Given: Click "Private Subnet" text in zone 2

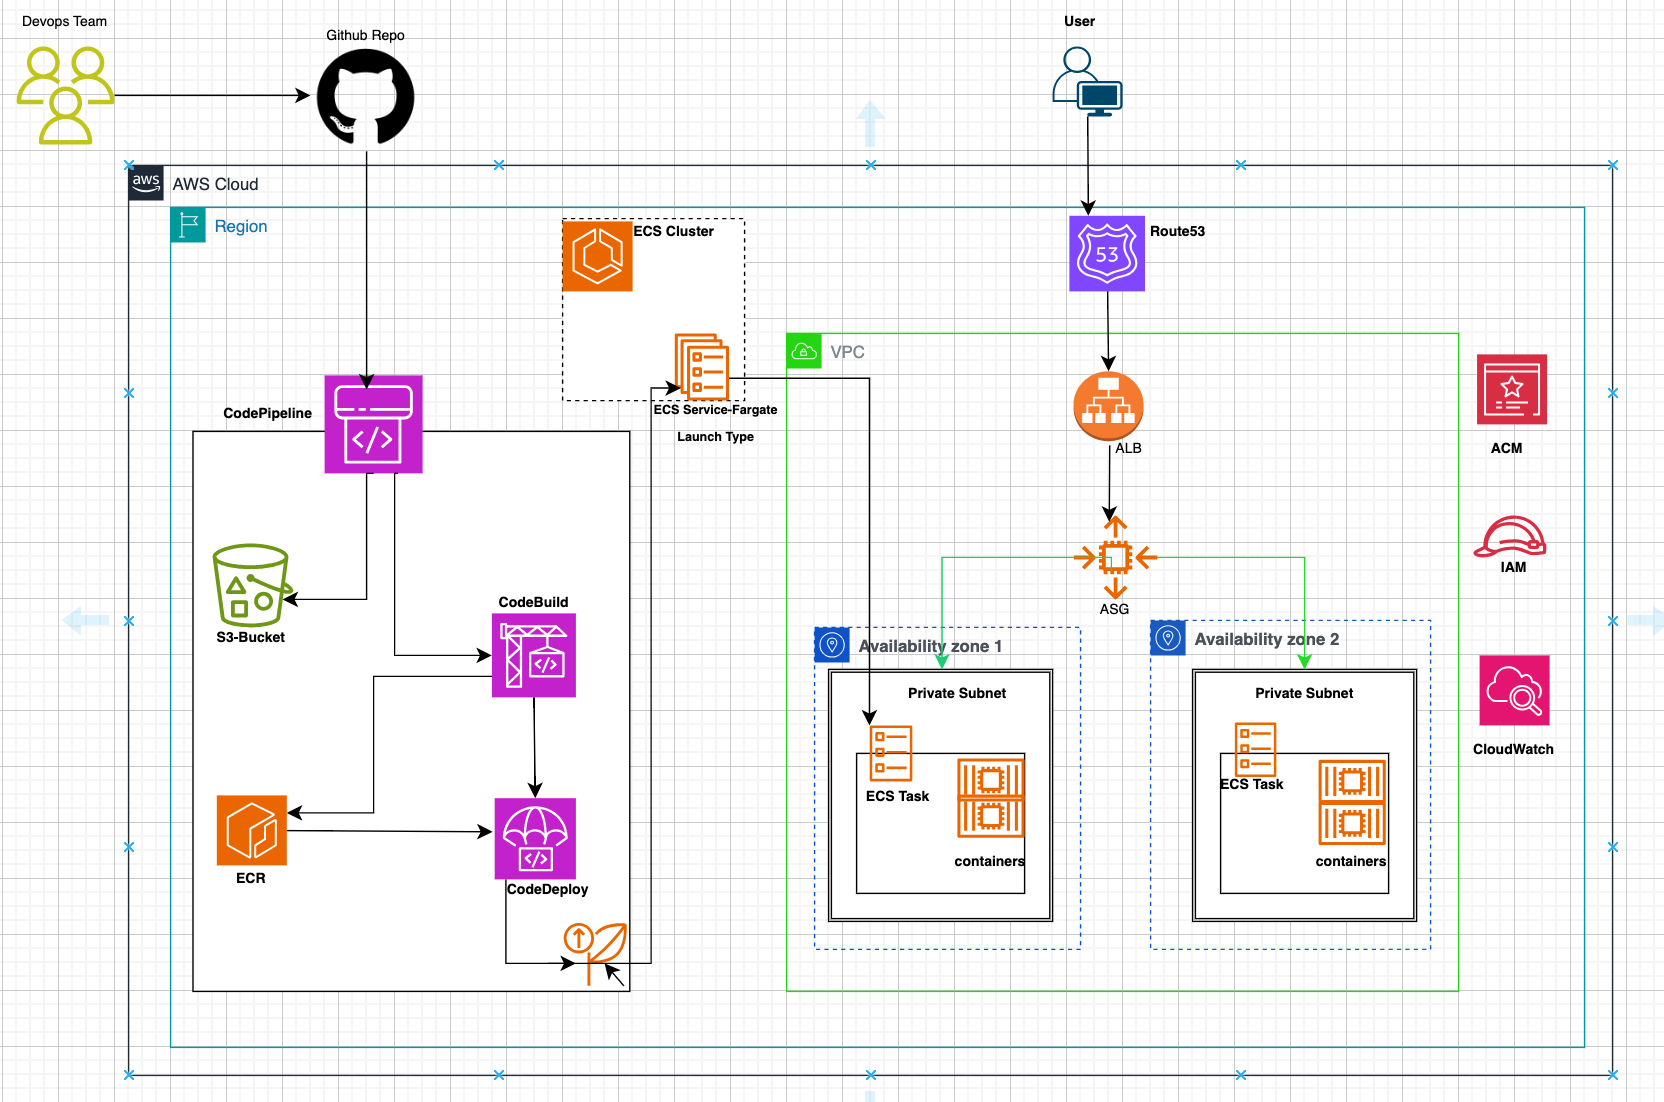Looking at the screenshot, I should pos(1304,693).
